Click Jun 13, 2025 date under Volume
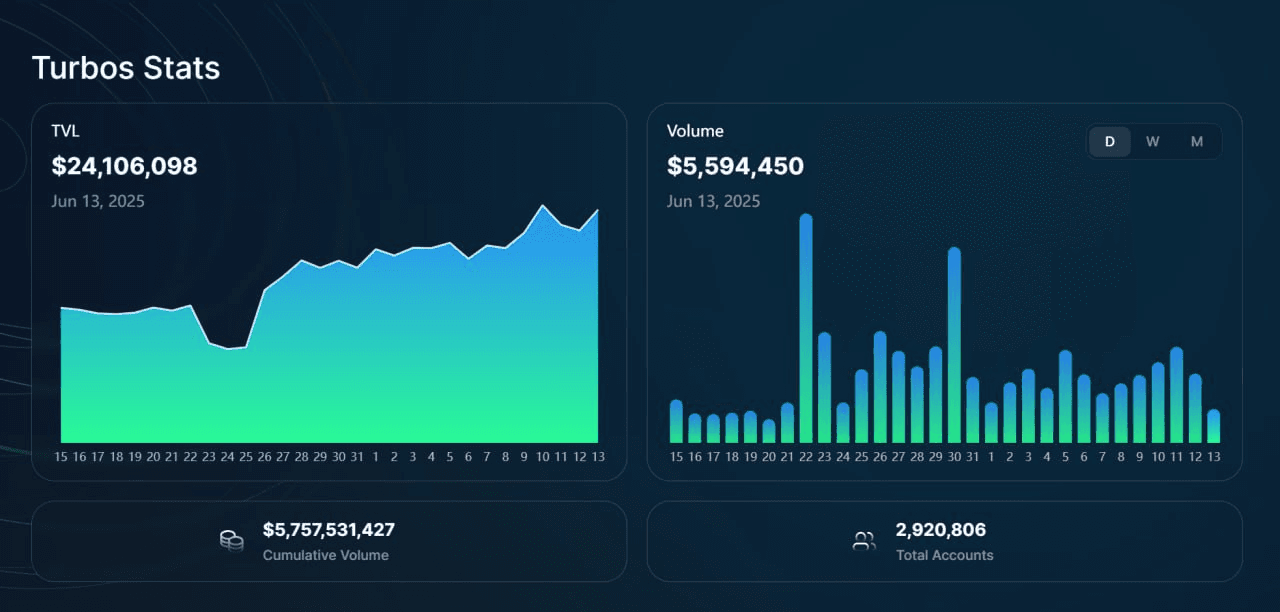Viewport: 1280px width, 612px height. 713,201
